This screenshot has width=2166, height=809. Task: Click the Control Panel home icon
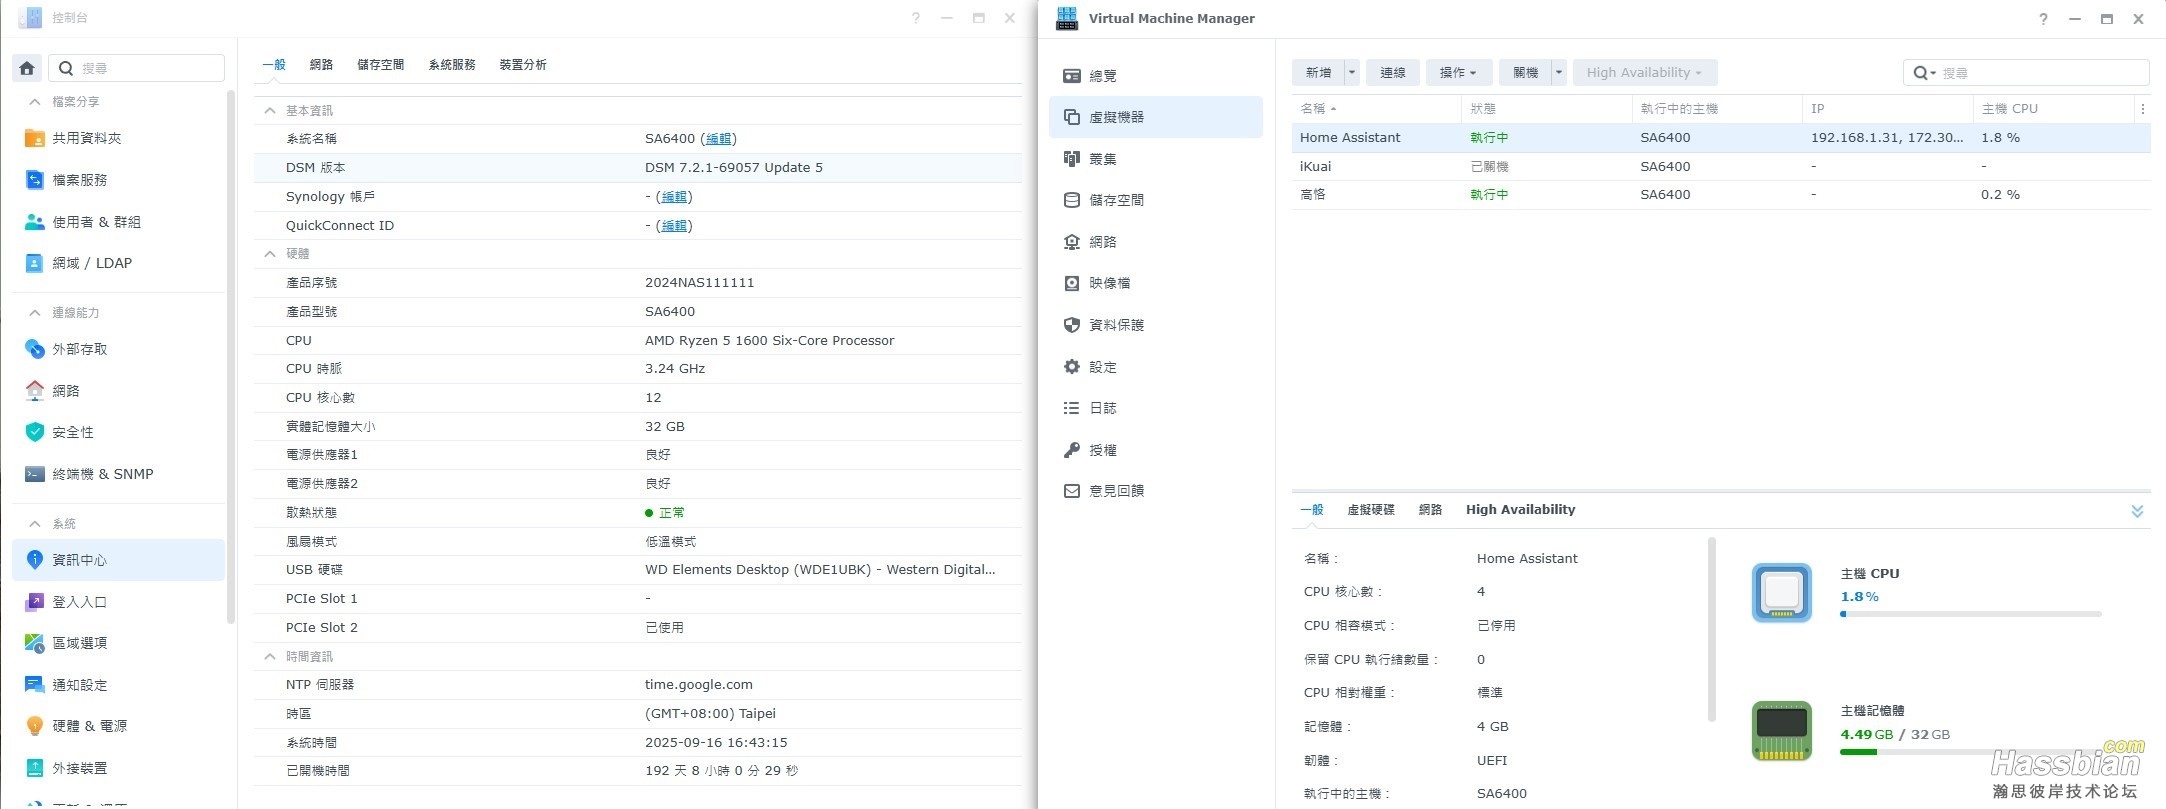27,68
